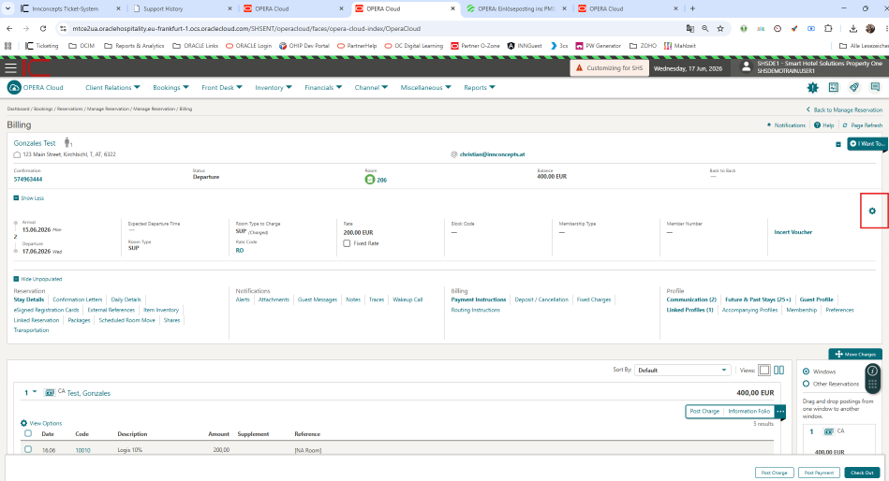
Task: Open the Channel menu
Action: click(371, 87)
